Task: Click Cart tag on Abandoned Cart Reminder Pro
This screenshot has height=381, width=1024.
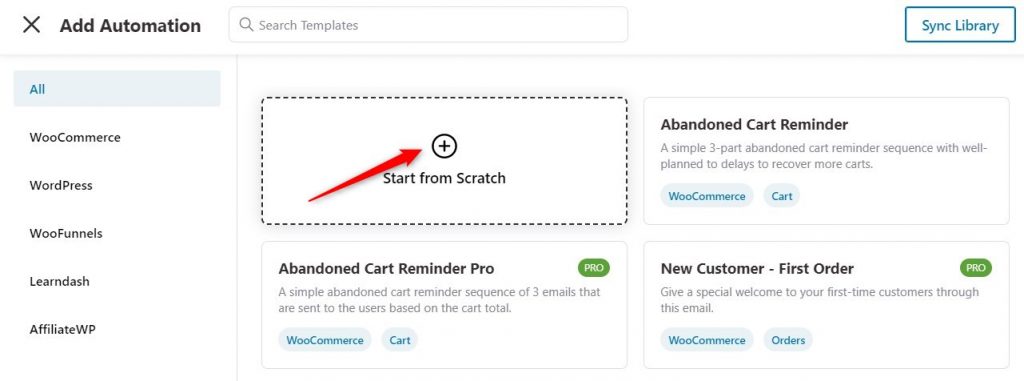Action: [400, 340]
